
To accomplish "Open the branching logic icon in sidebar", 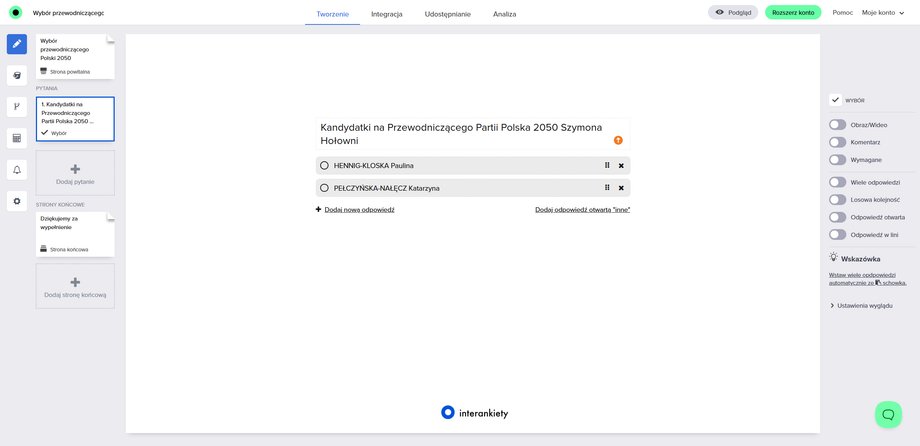I will [17, 106].
